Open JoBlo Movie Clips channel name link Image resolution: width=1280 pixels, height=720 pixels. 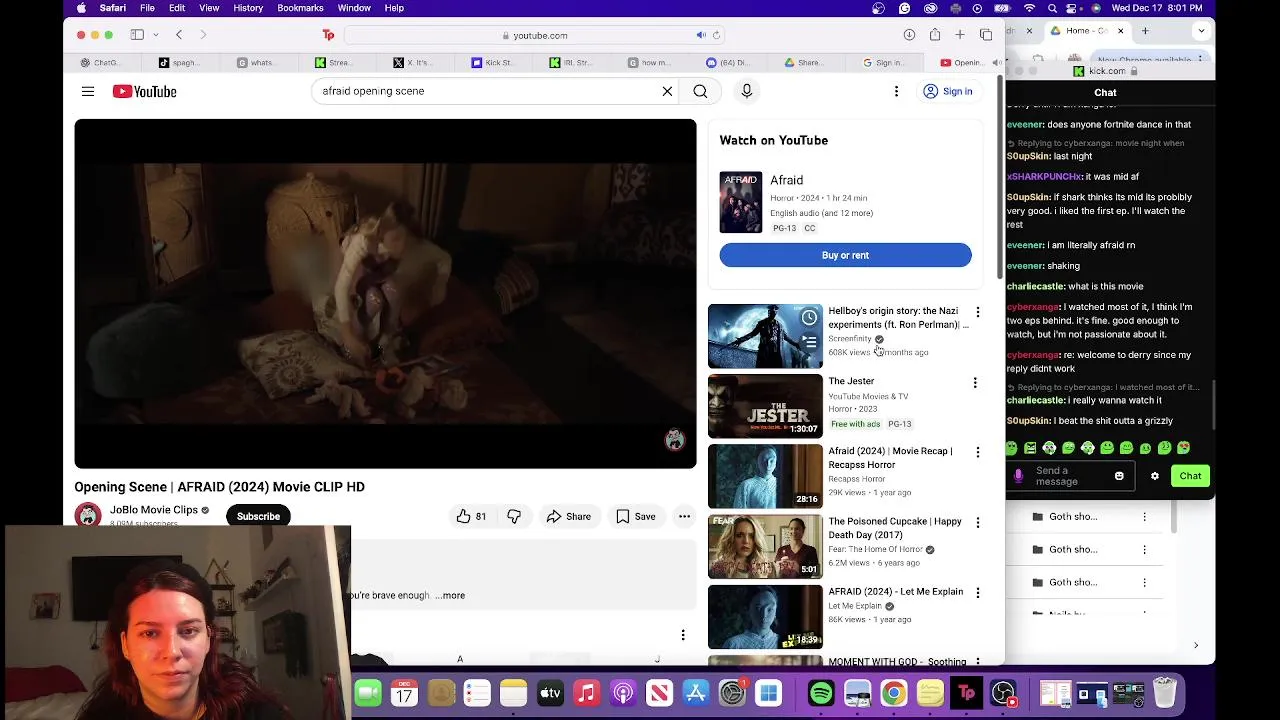154,510
